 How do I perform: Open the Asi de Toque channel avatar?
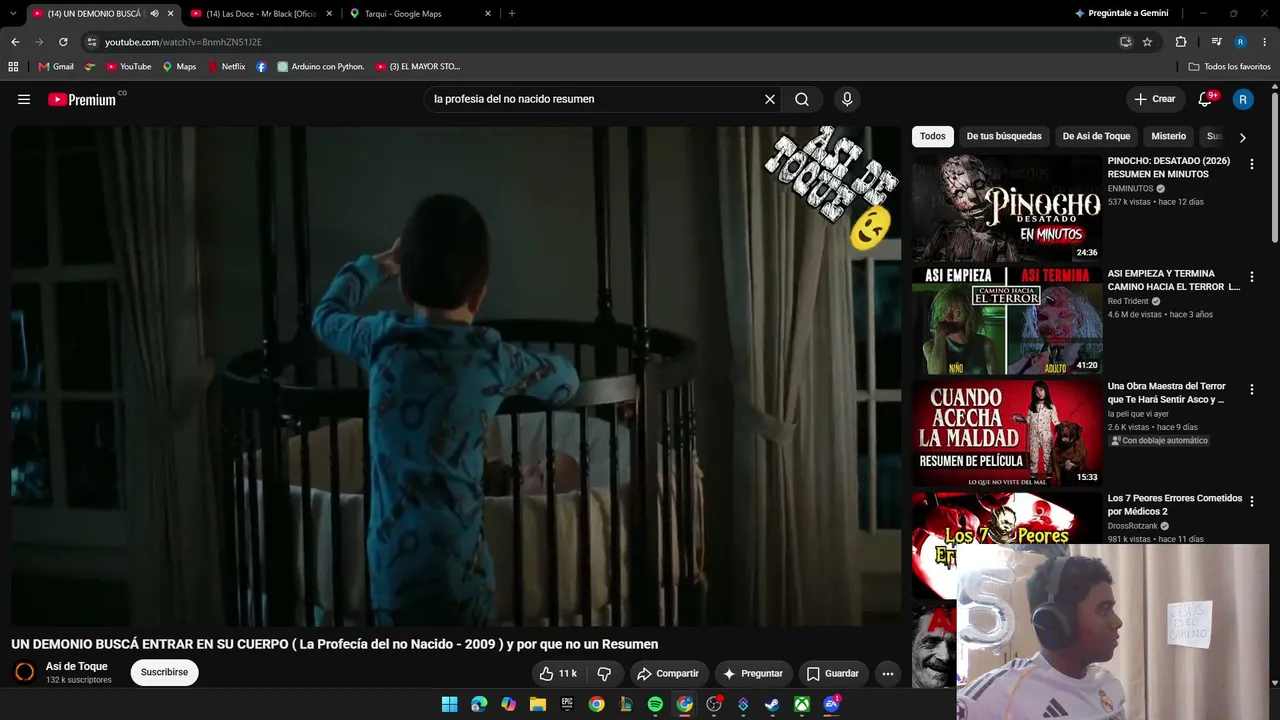[25, 672]
